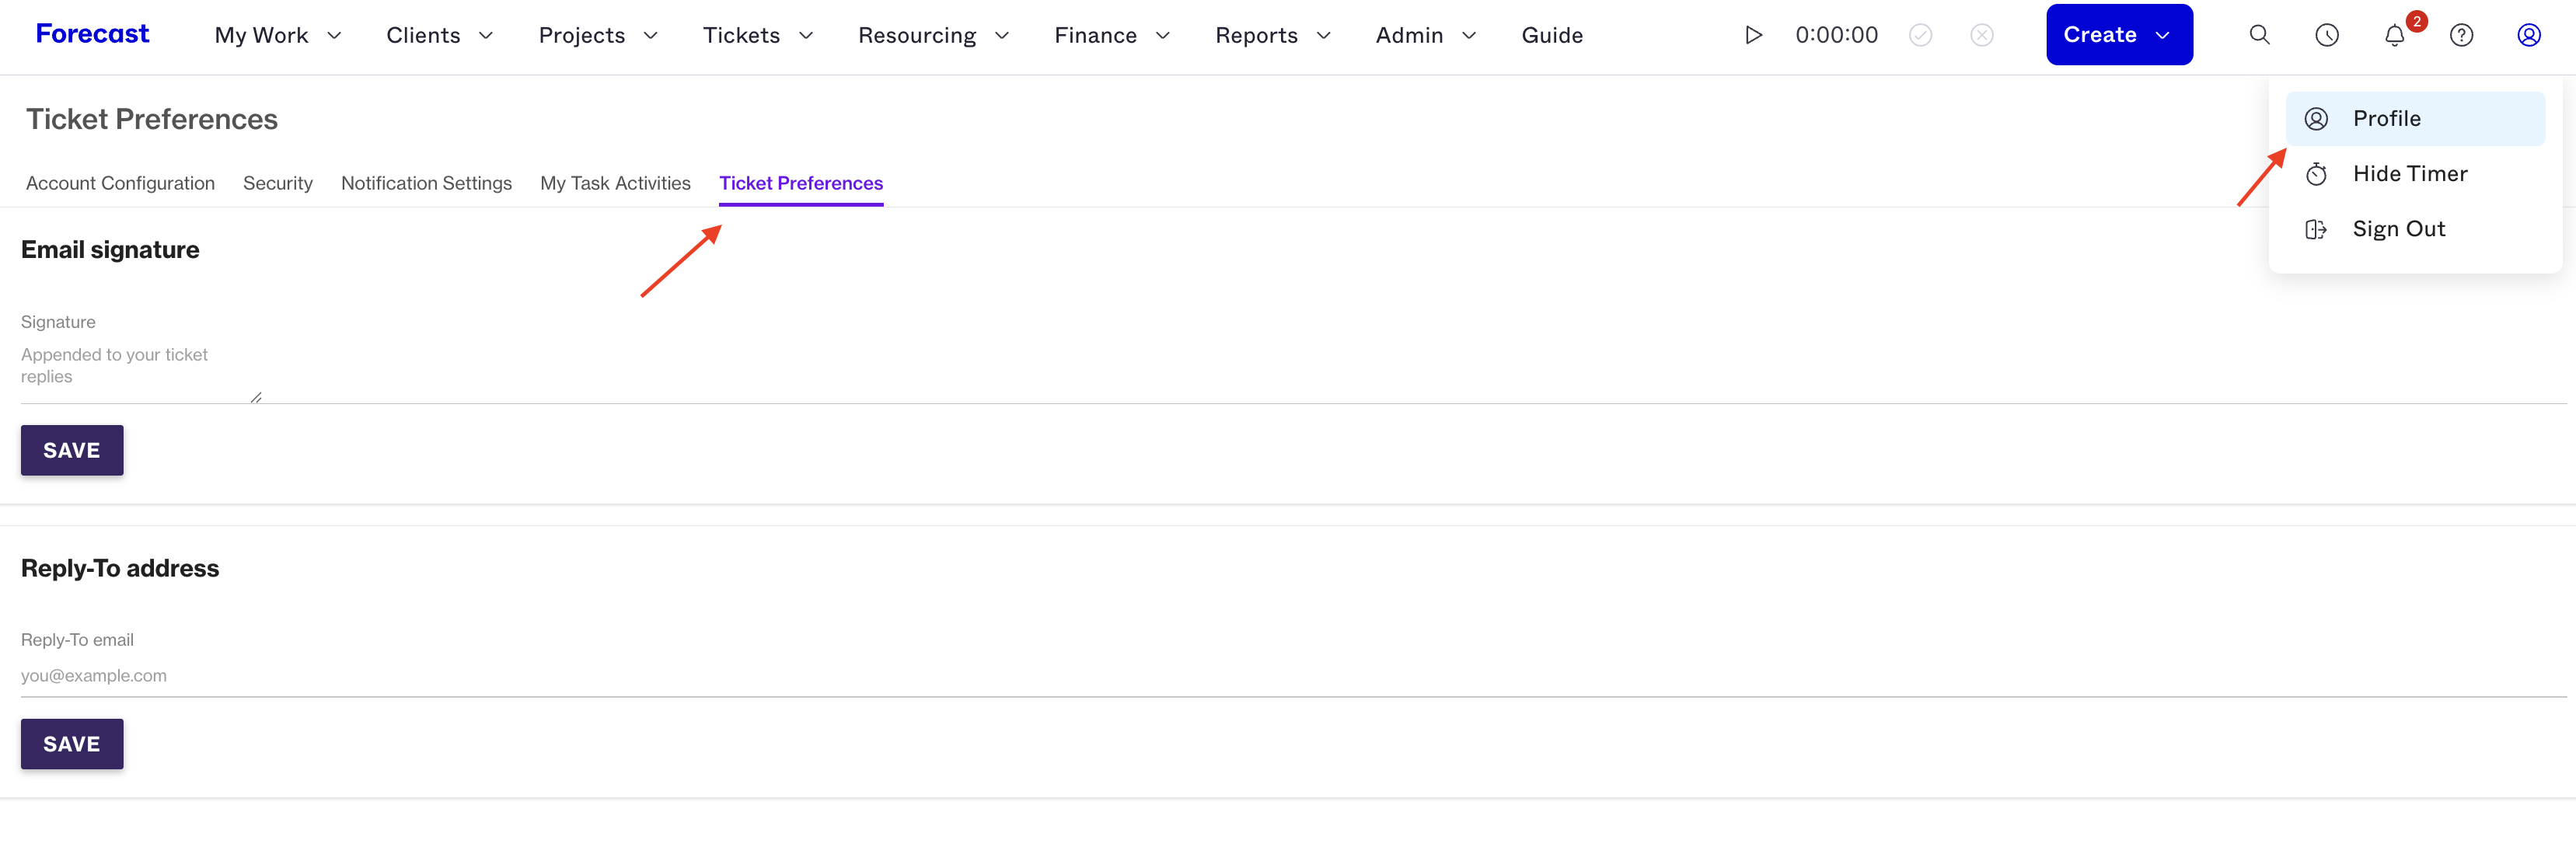Expand the Reports menu
This screenshot has height=861, width=2576.
click(1273, 35)
